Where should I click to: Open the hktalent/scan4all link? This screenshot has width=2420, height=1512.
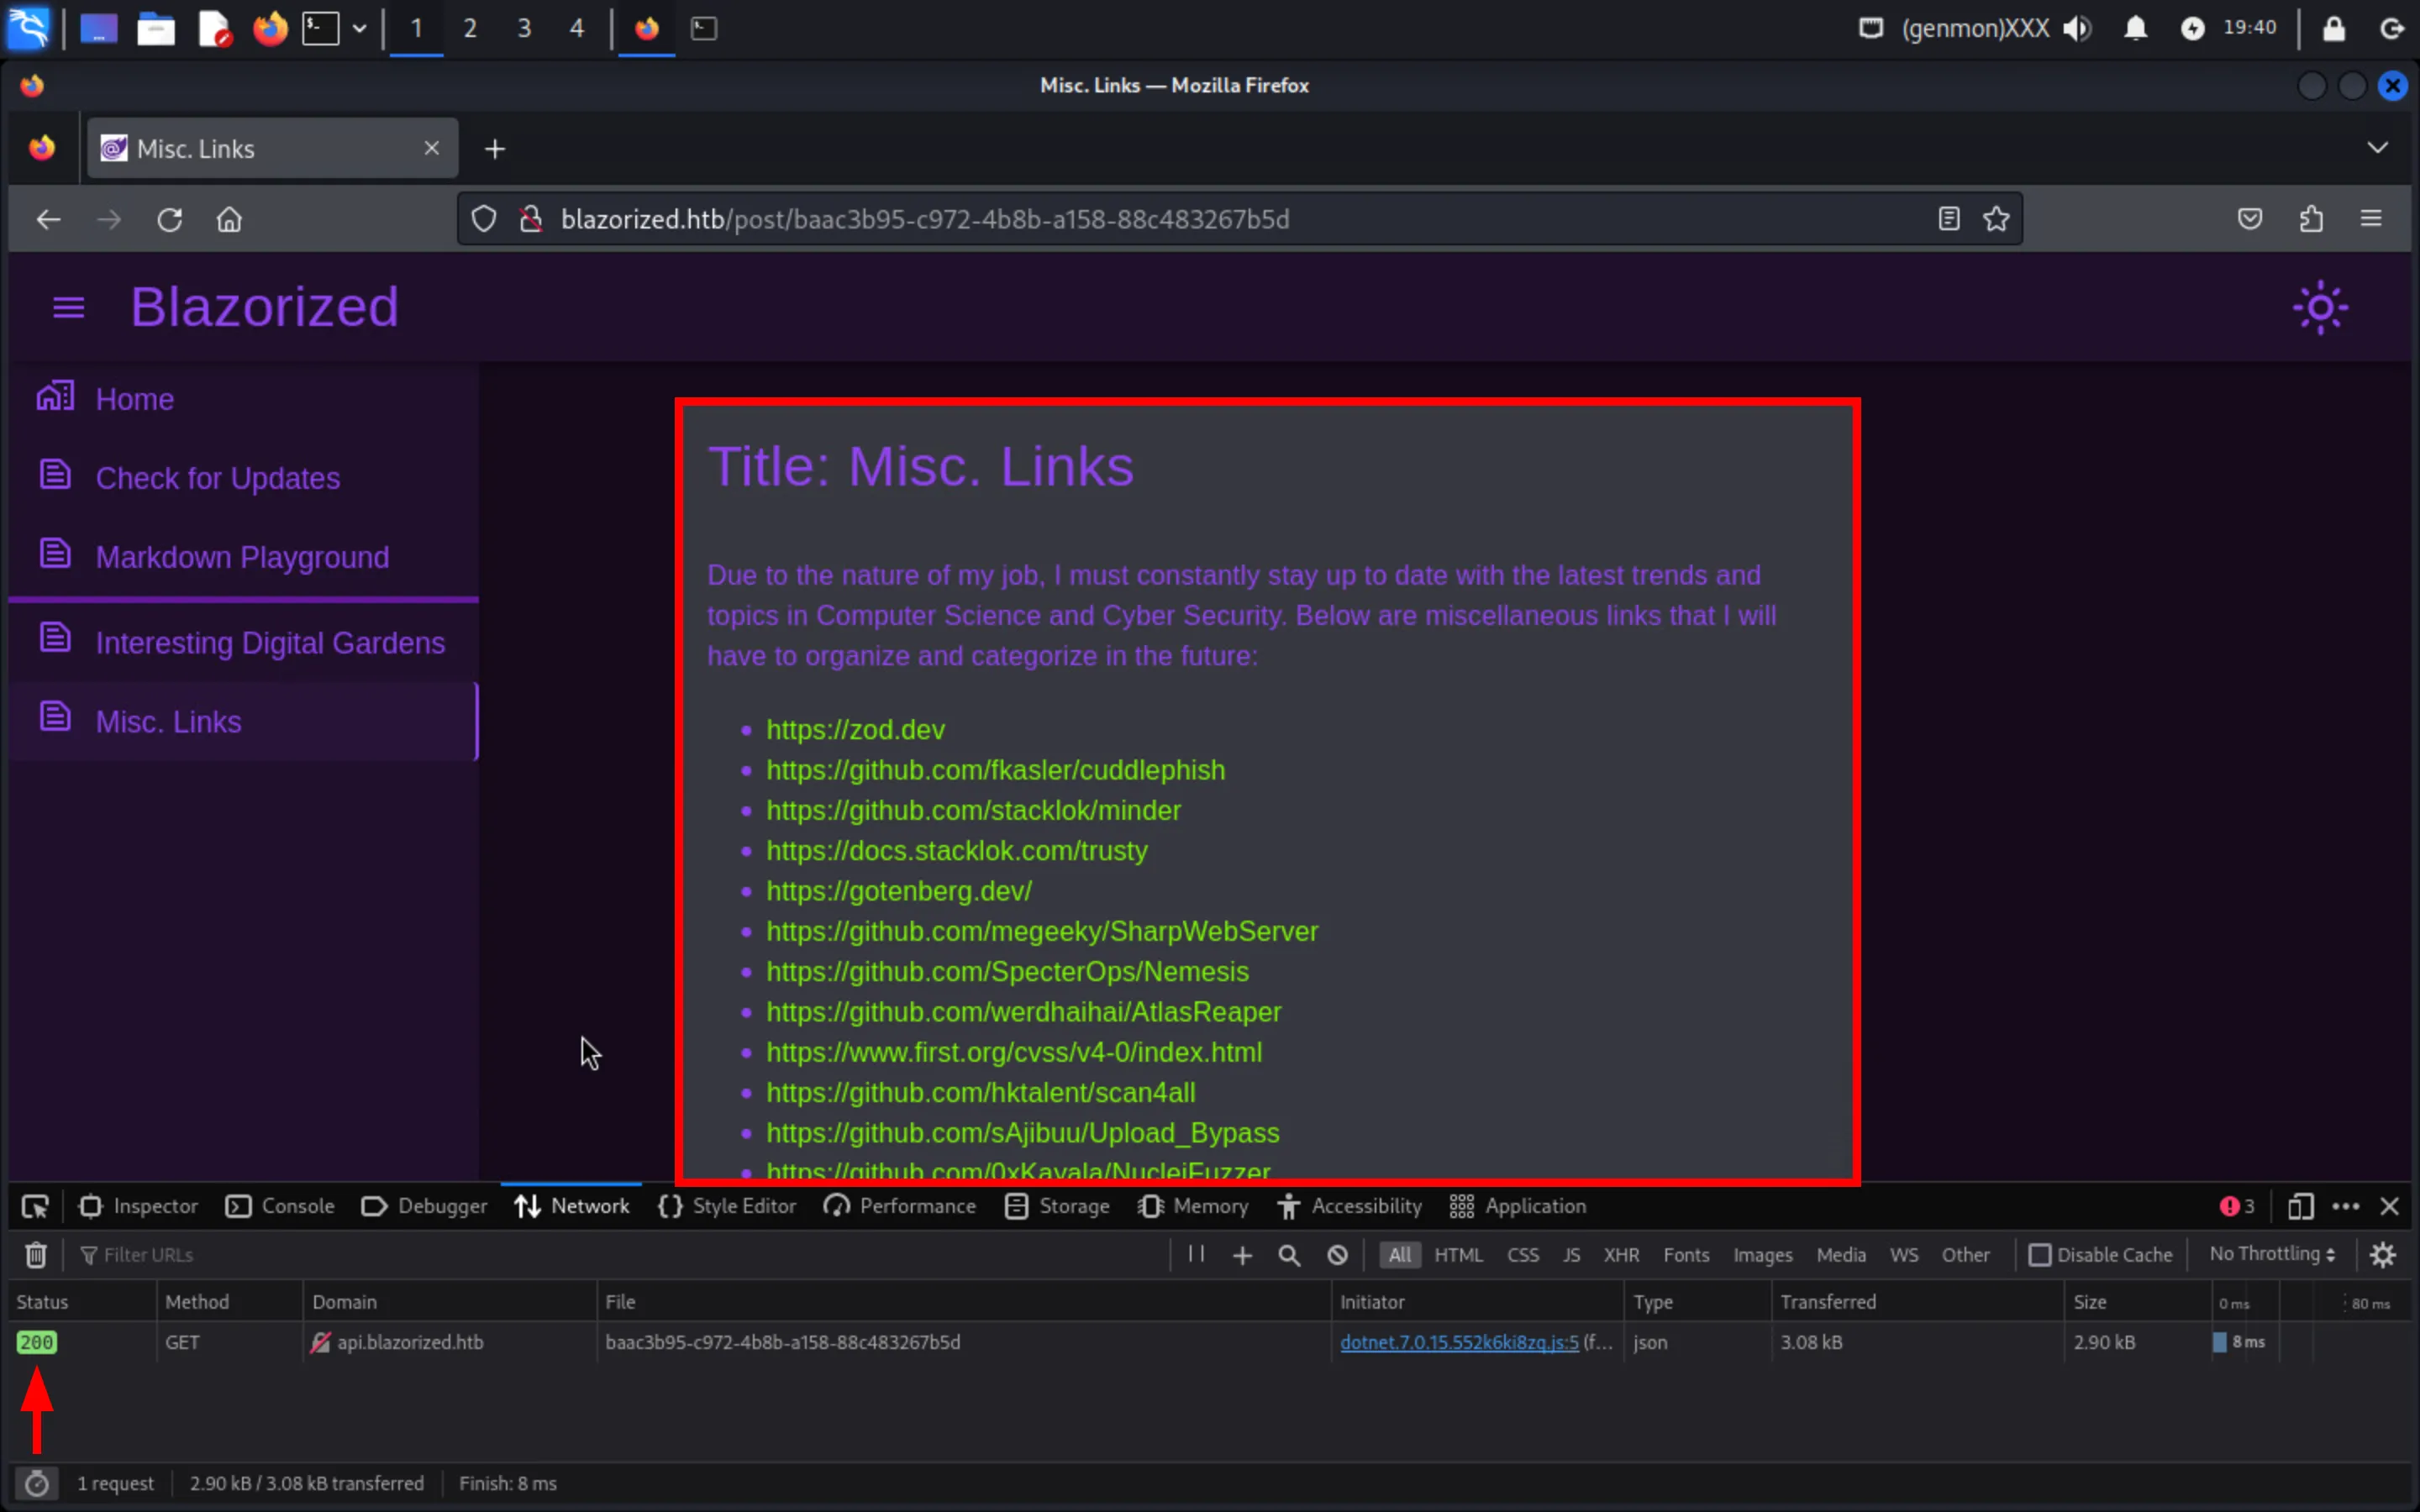click(980, 1092)
